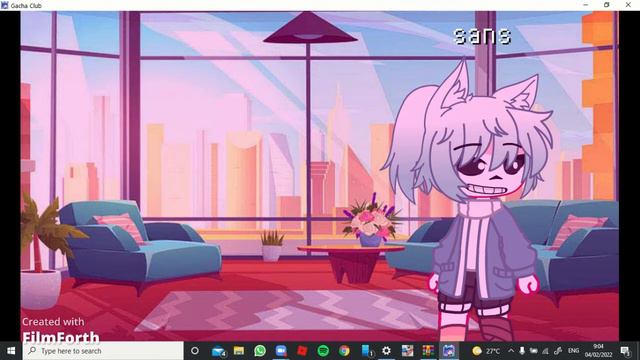
Task: Open the 27°C weather widget
Action: [x=486, y=351]
